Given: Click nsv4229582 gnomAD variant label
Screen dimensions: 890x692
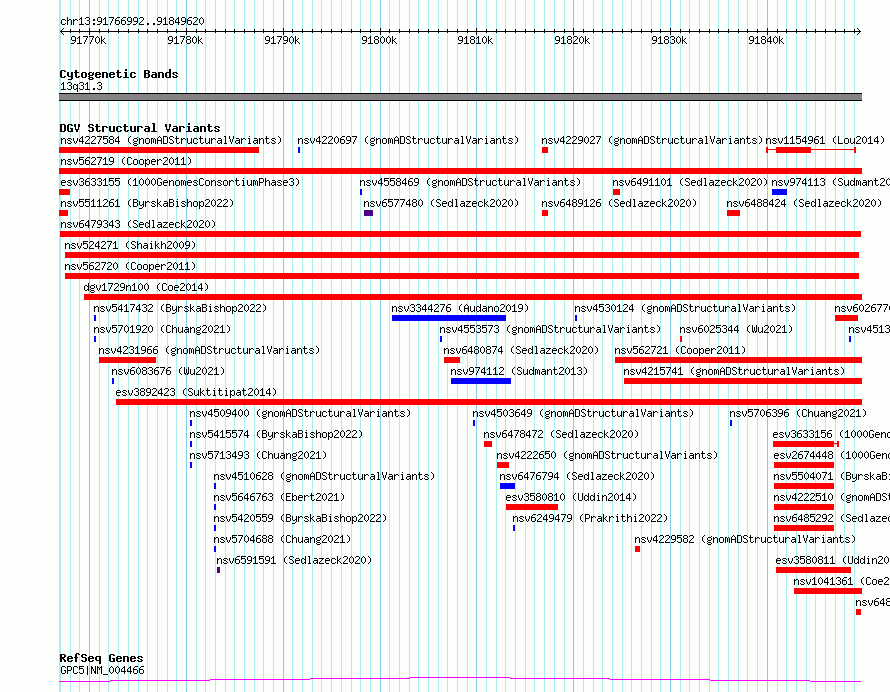Looking at the screenshot, I should coord(745,539).
